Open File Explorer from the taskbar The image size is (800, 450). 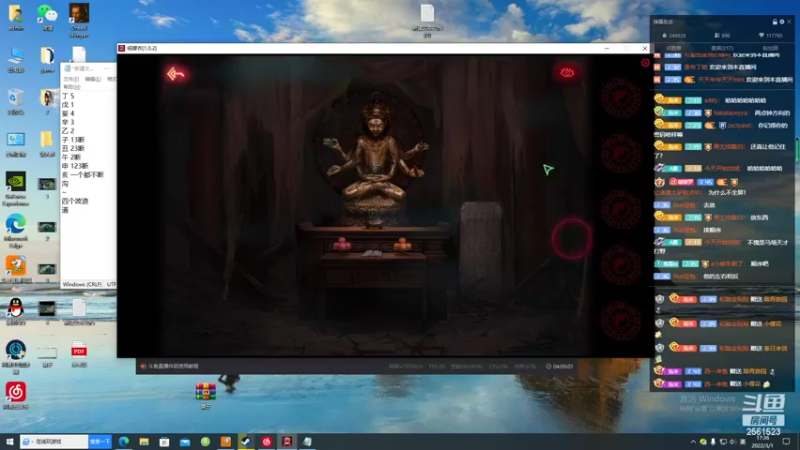pos(144,441)
